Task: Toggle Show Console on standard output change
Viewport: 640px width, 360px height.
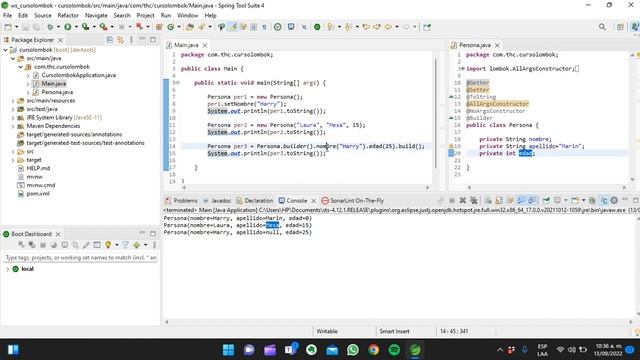Action: click(521, 200)
